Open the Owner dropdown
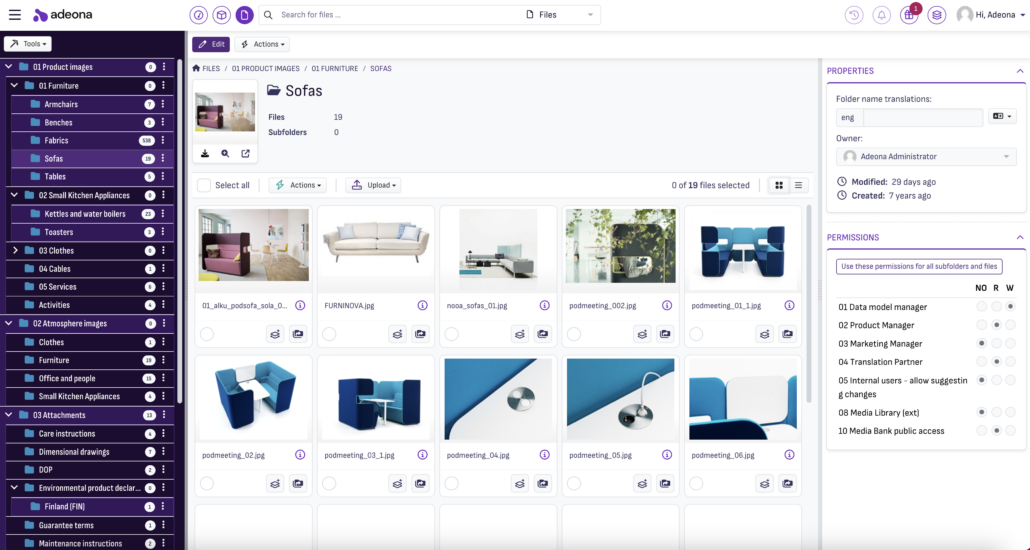This screenshot has height=550, width=1030. 926,156
